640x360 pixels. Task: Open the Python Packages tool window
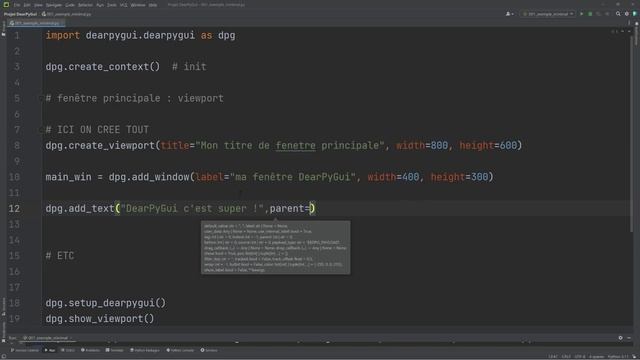click(x=145, y=350)
